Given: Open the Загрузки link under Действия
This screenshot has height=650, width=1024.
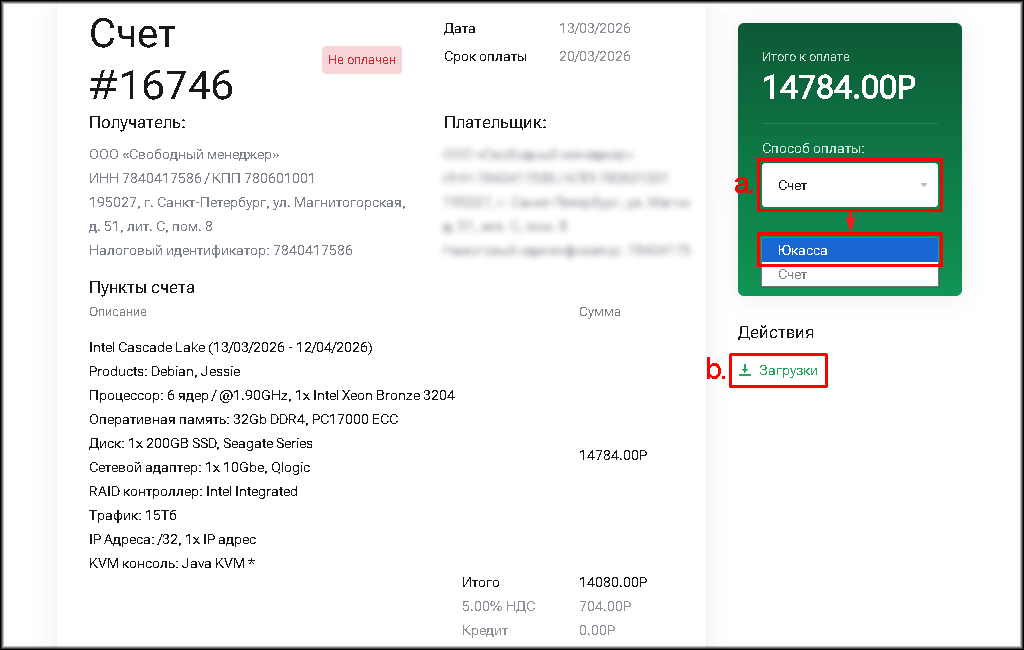Looking at the screenshot, I should click(788, 371).
